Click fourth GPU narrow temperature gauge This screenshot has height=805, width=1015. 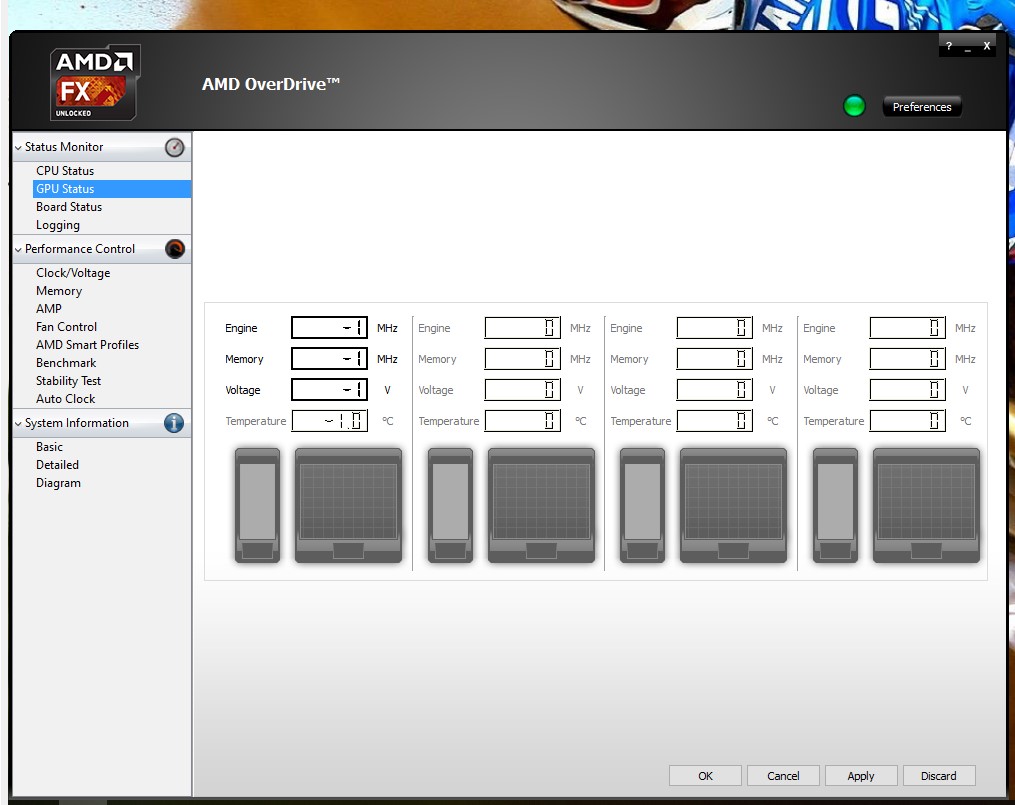pos(835,505)
